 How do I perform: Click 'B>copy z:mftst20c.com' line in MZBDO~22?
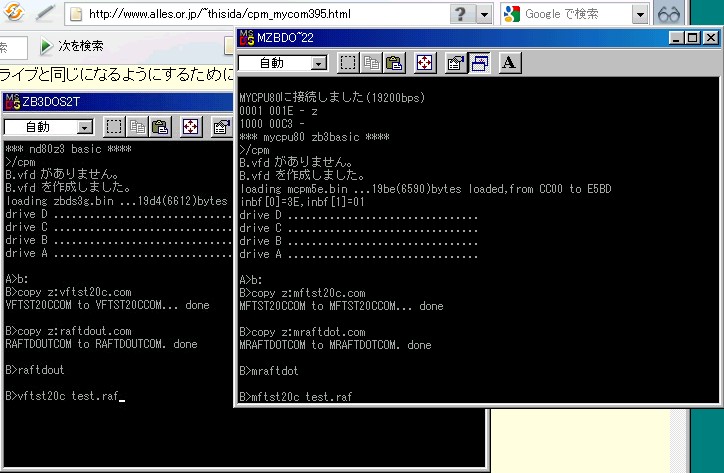(x=302, y=293)
